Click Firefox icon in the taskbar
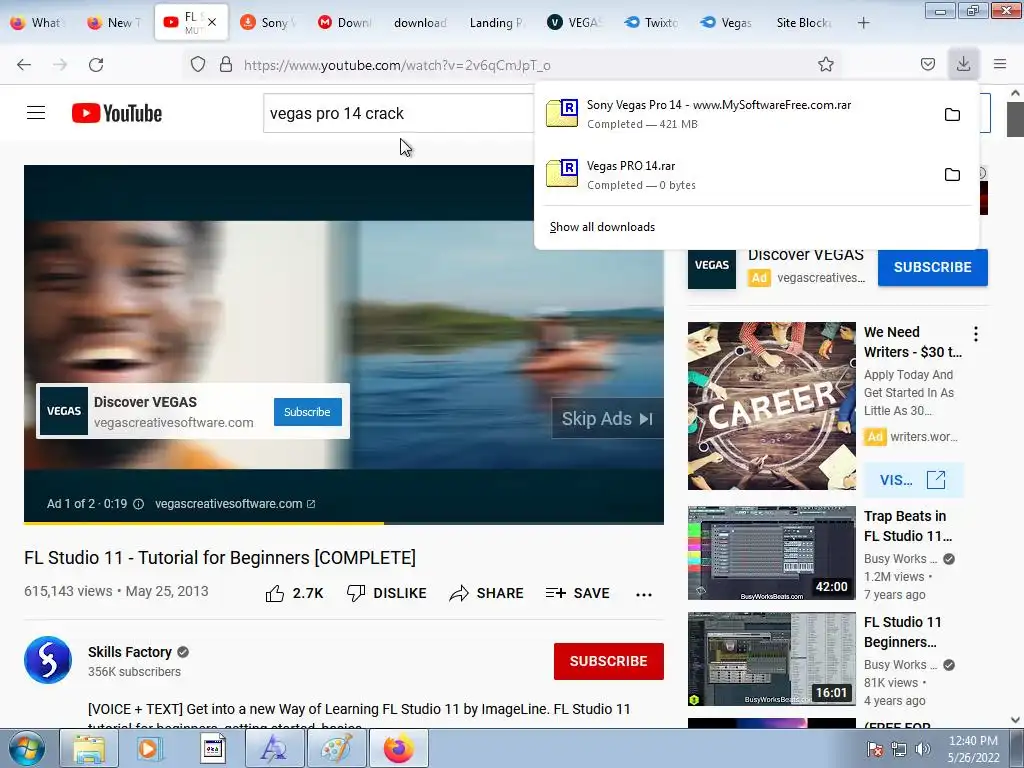 click(398, 748)
